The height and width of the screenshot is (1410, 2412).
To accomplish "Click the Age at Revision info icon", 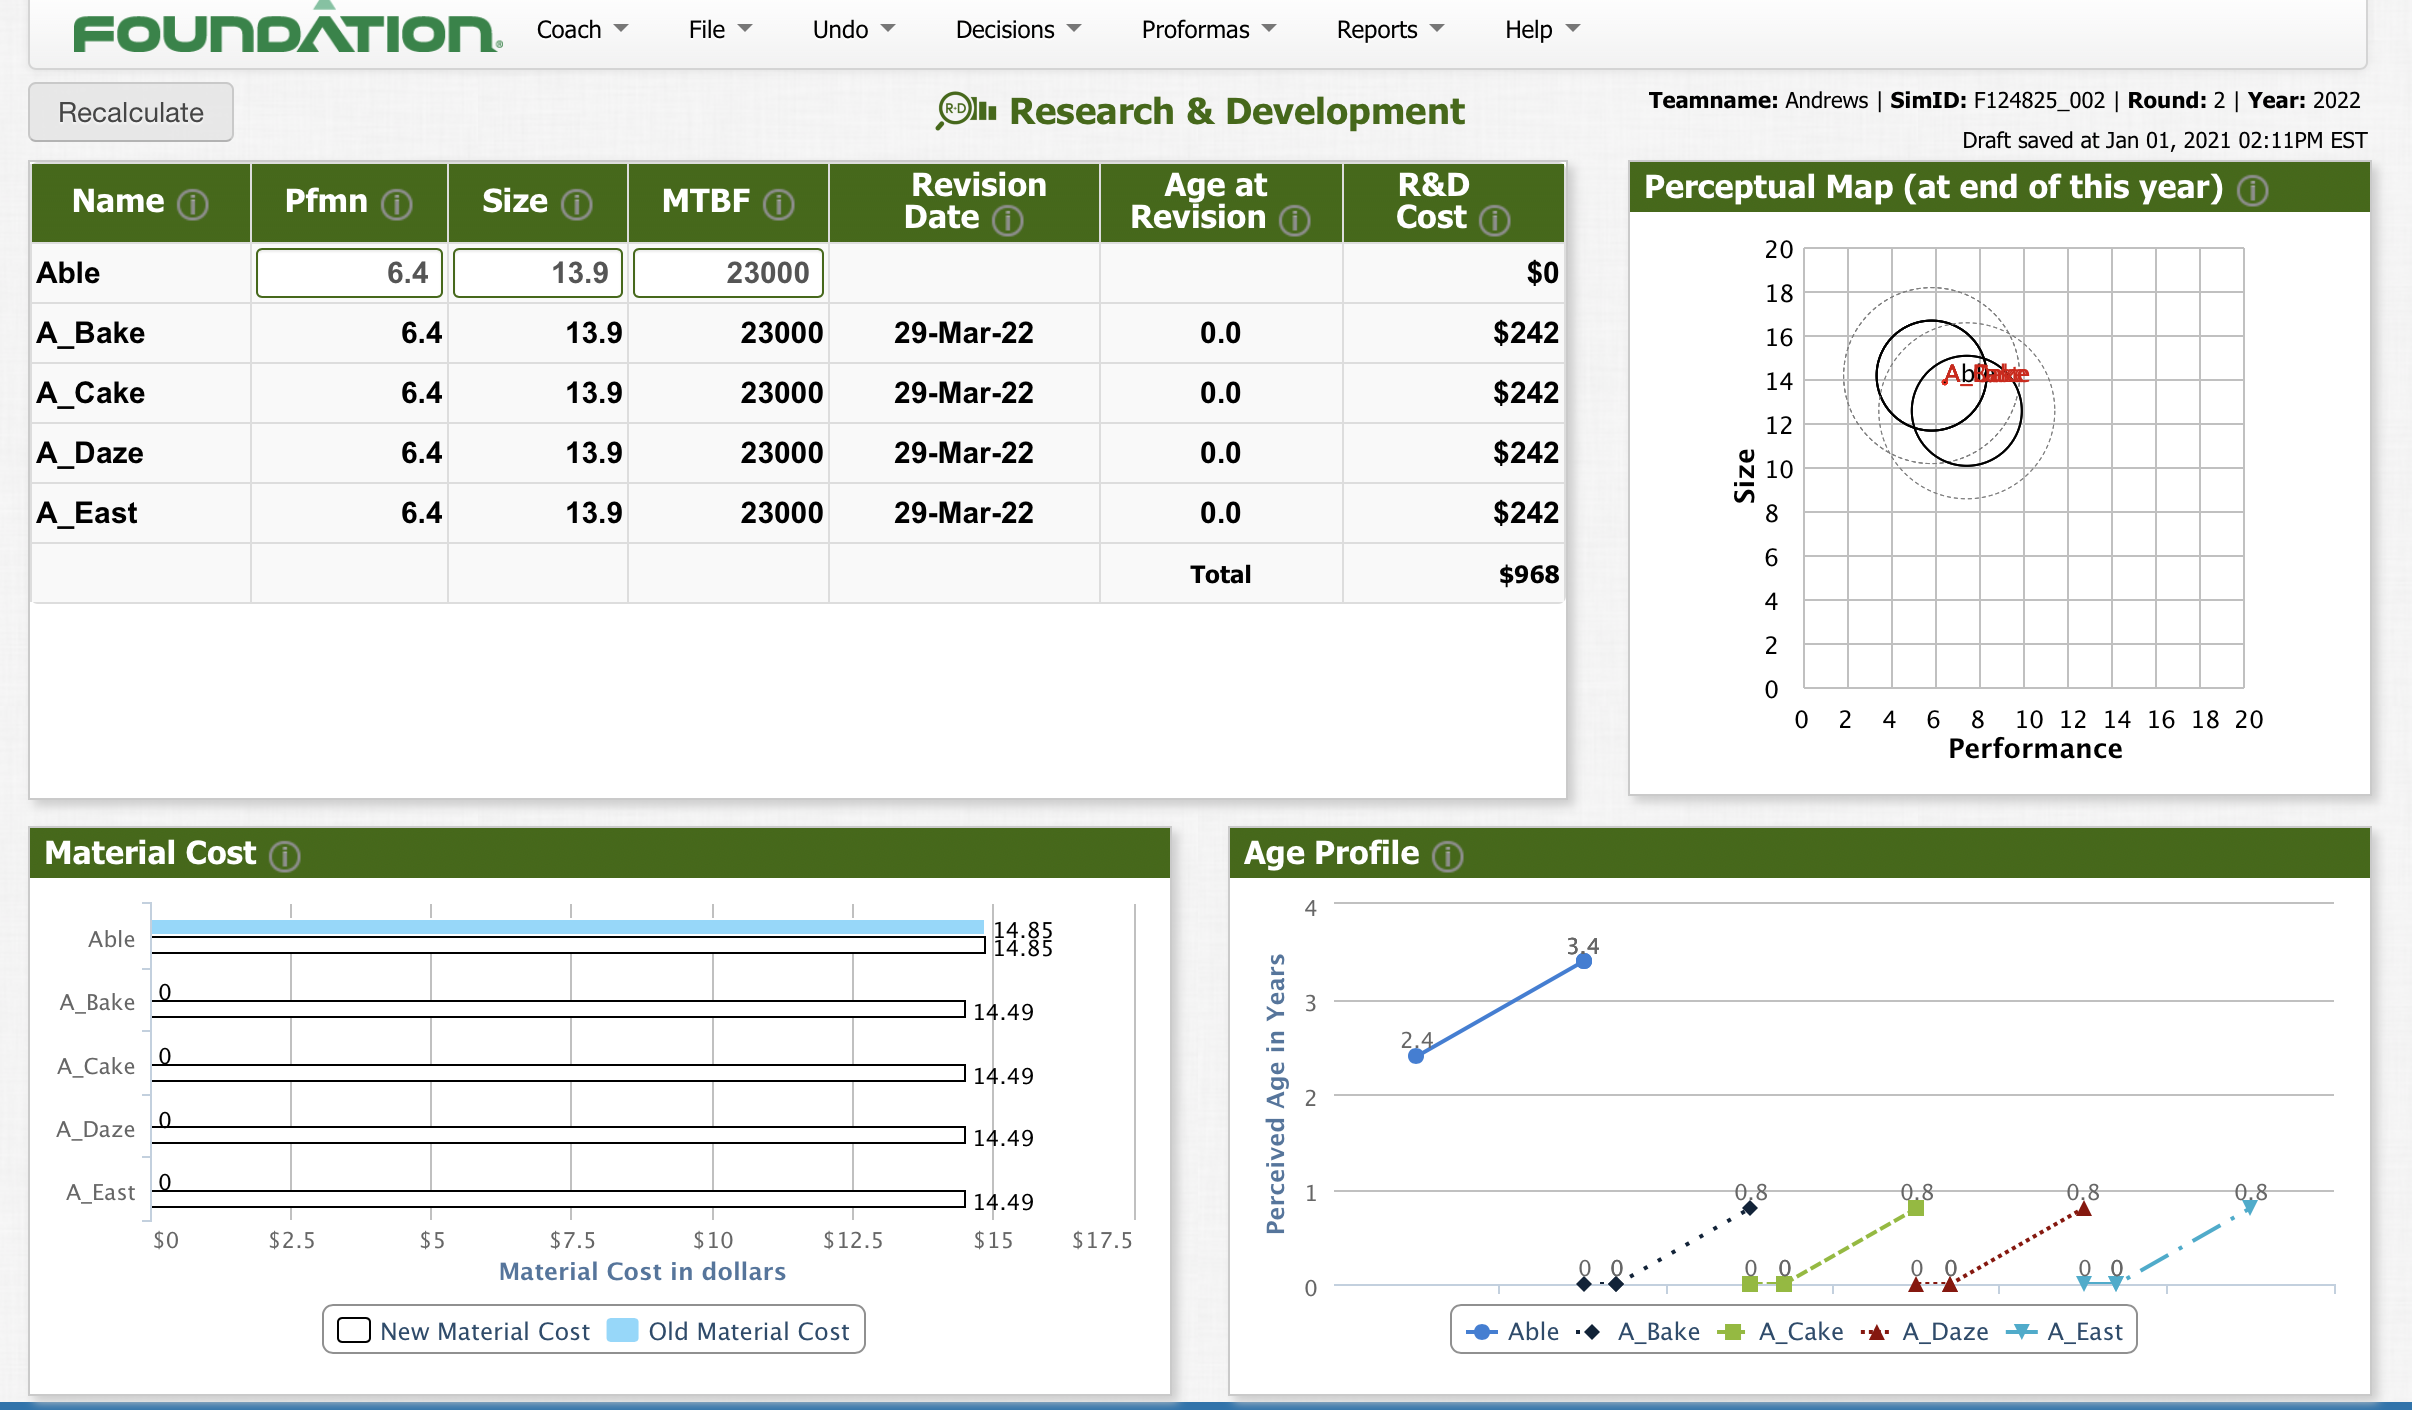I will 1295,220.
